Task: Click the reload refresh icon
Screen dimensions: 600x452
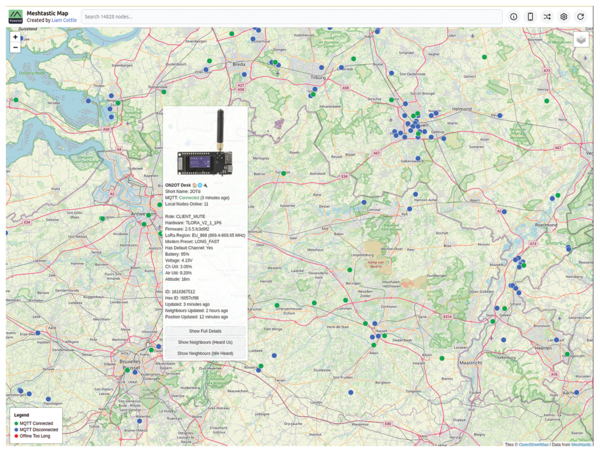Action: point(581,17)
